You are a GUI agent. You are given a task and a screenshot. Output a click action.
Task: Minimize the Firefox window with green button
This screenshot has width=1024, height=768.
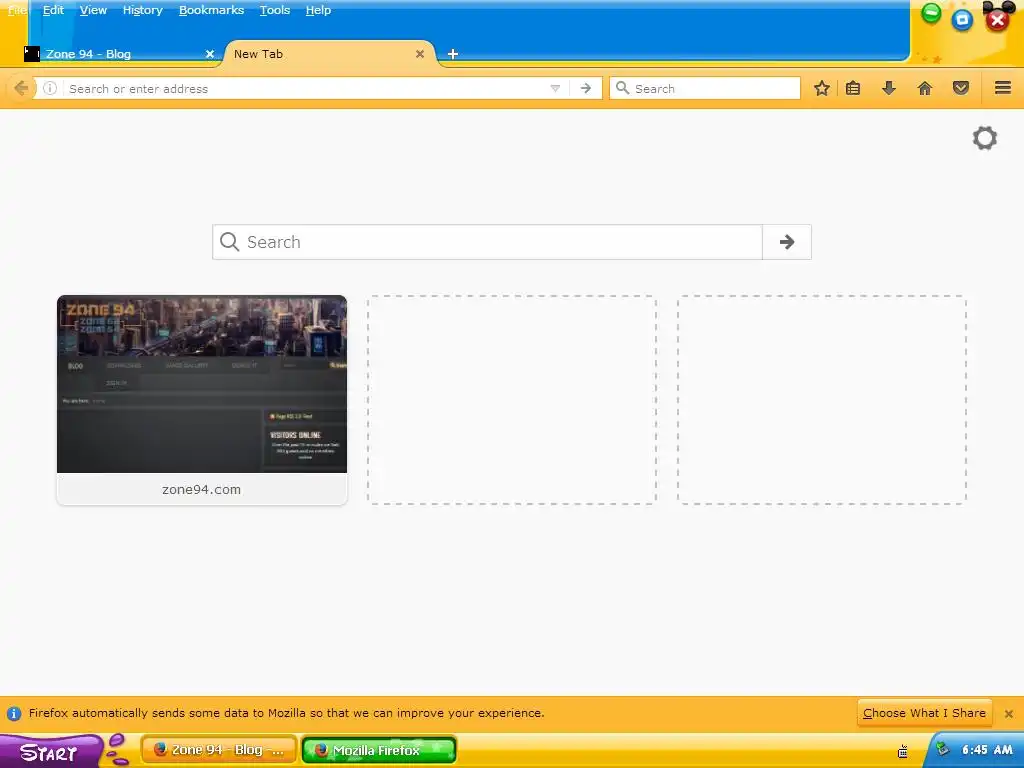[x=931, y=13]
